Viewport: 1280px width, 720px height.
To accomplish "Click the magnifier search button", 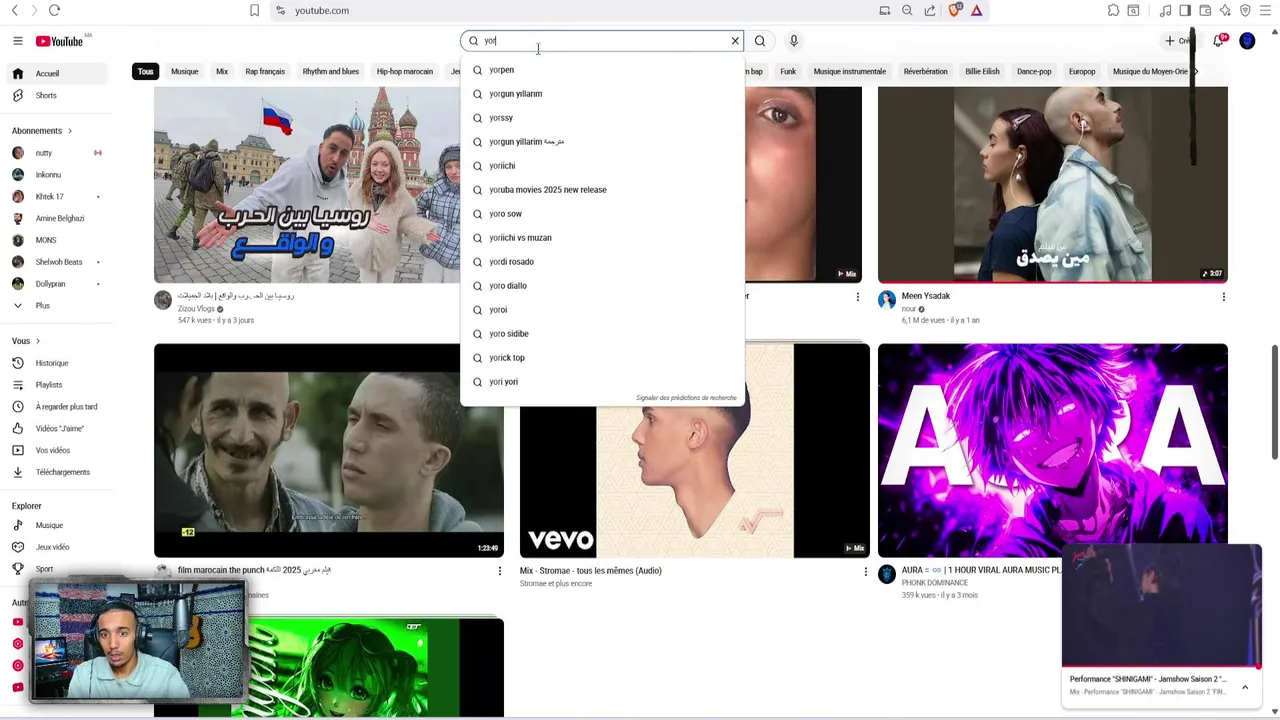I will (x=760, y=41).
